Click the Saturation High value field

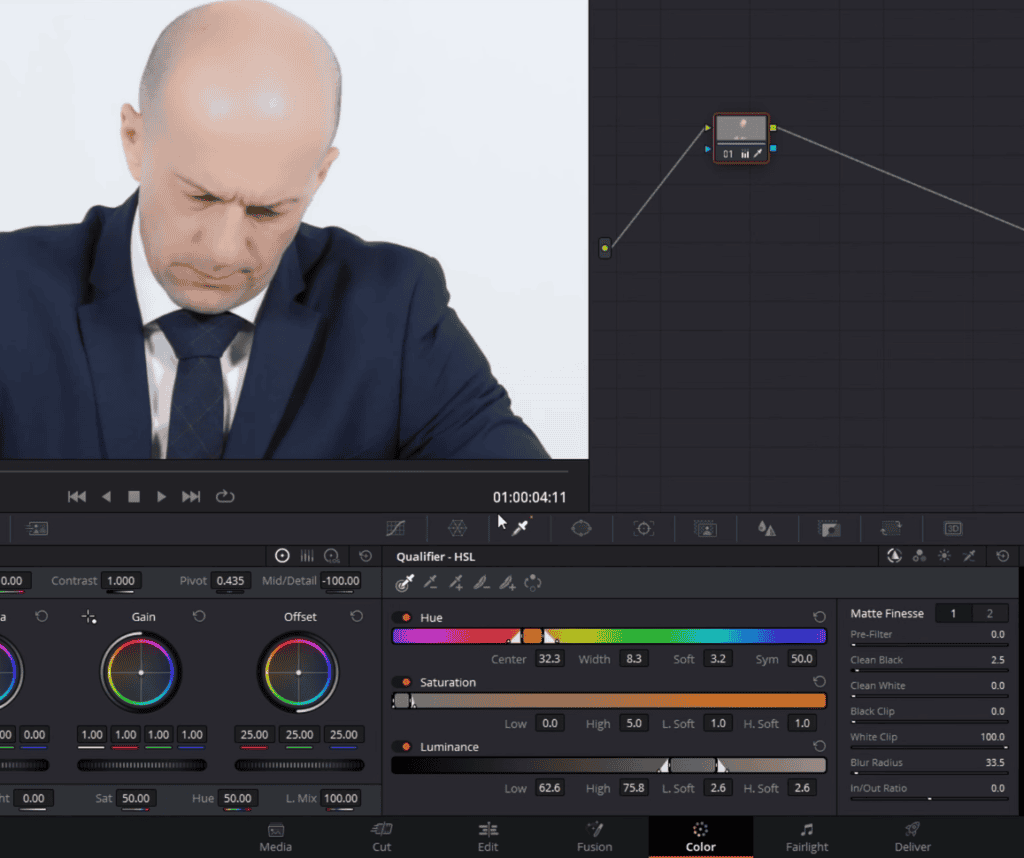(634, 723)
